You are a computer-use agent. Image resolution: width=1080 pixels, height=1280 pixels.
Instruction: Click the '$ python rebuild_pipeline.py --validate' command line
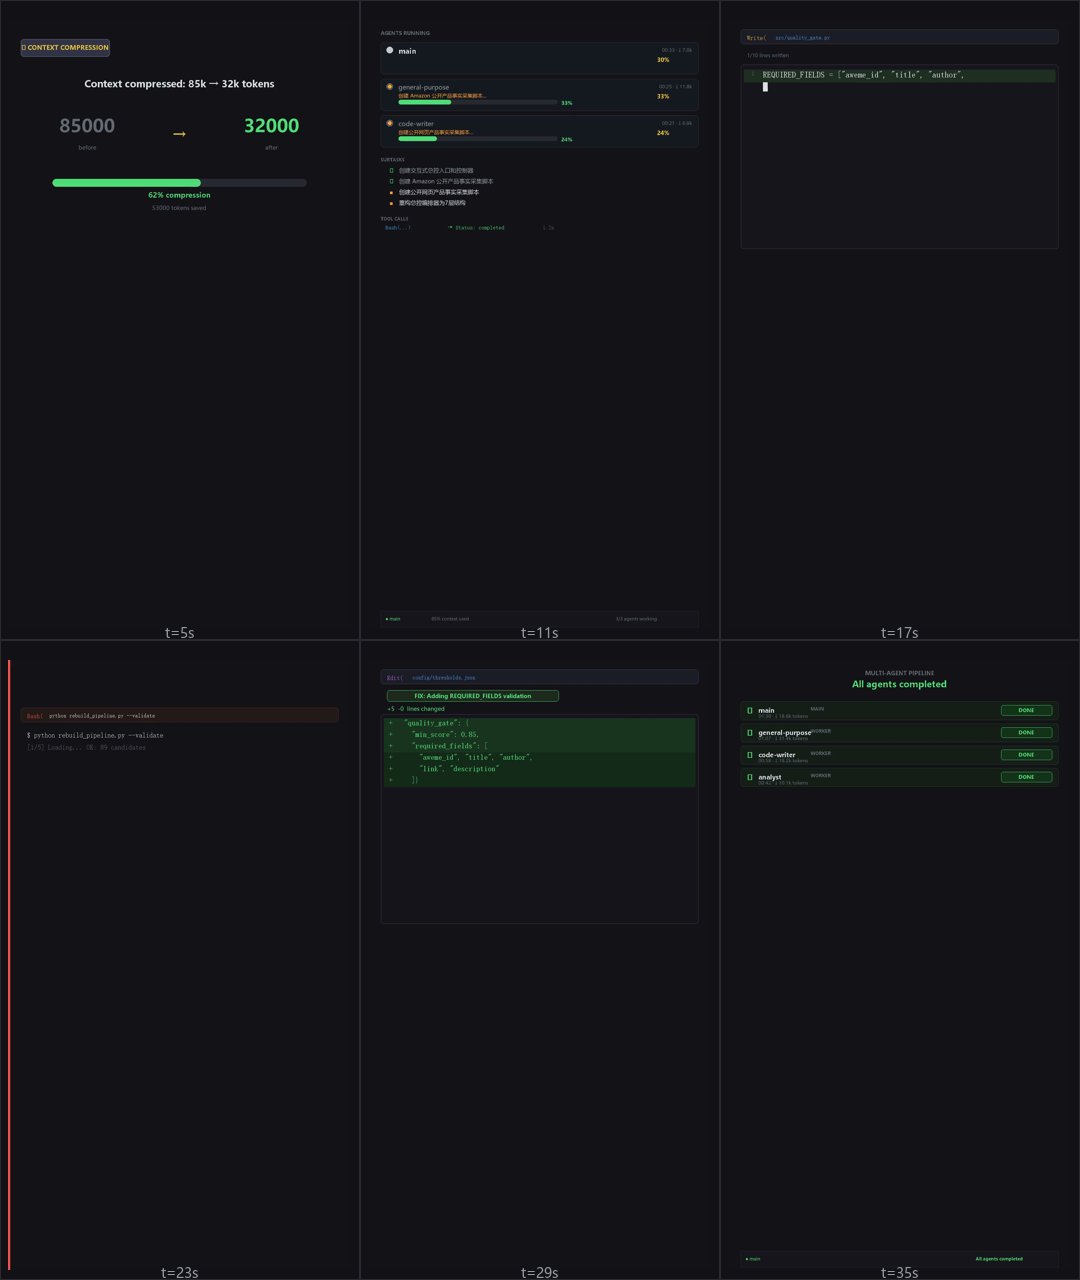click(95, 735)
